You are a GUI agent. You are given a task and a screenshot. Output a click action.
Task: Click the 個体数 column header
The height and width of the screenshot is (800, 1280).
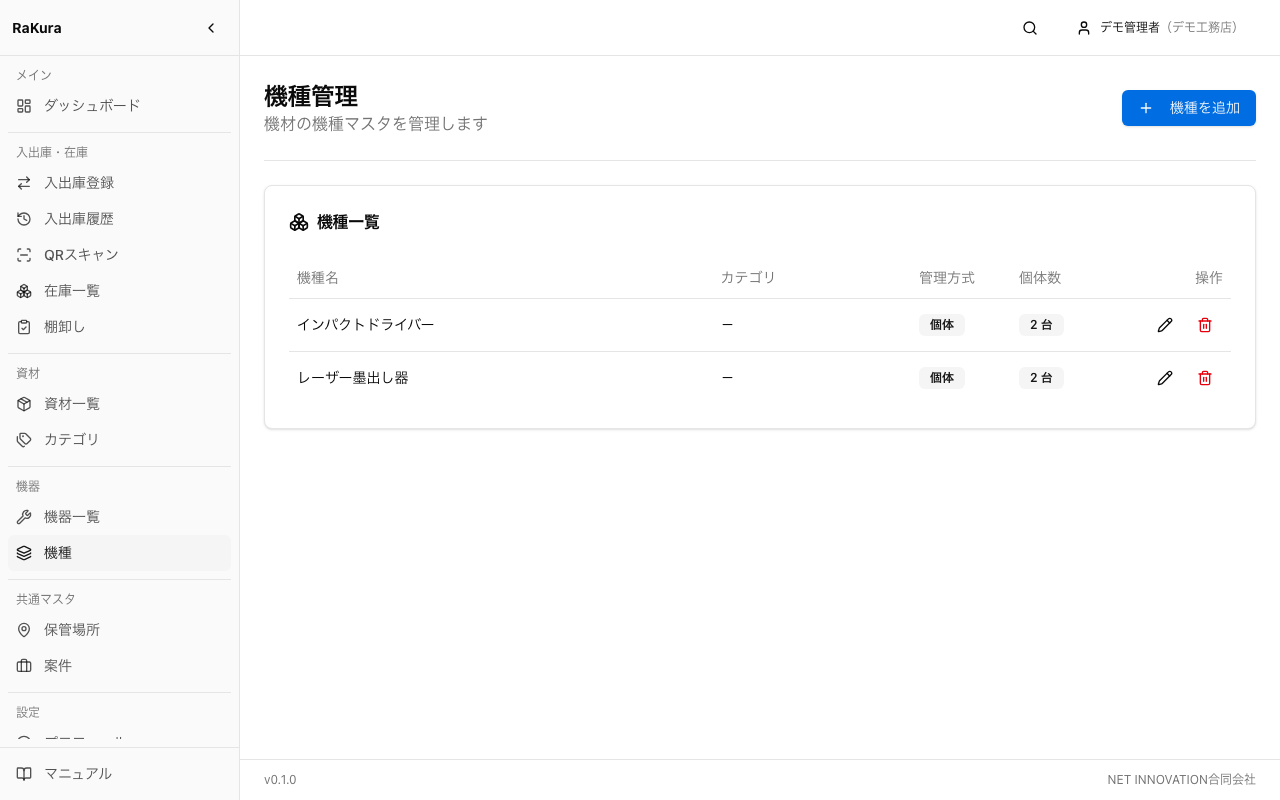1040,278
